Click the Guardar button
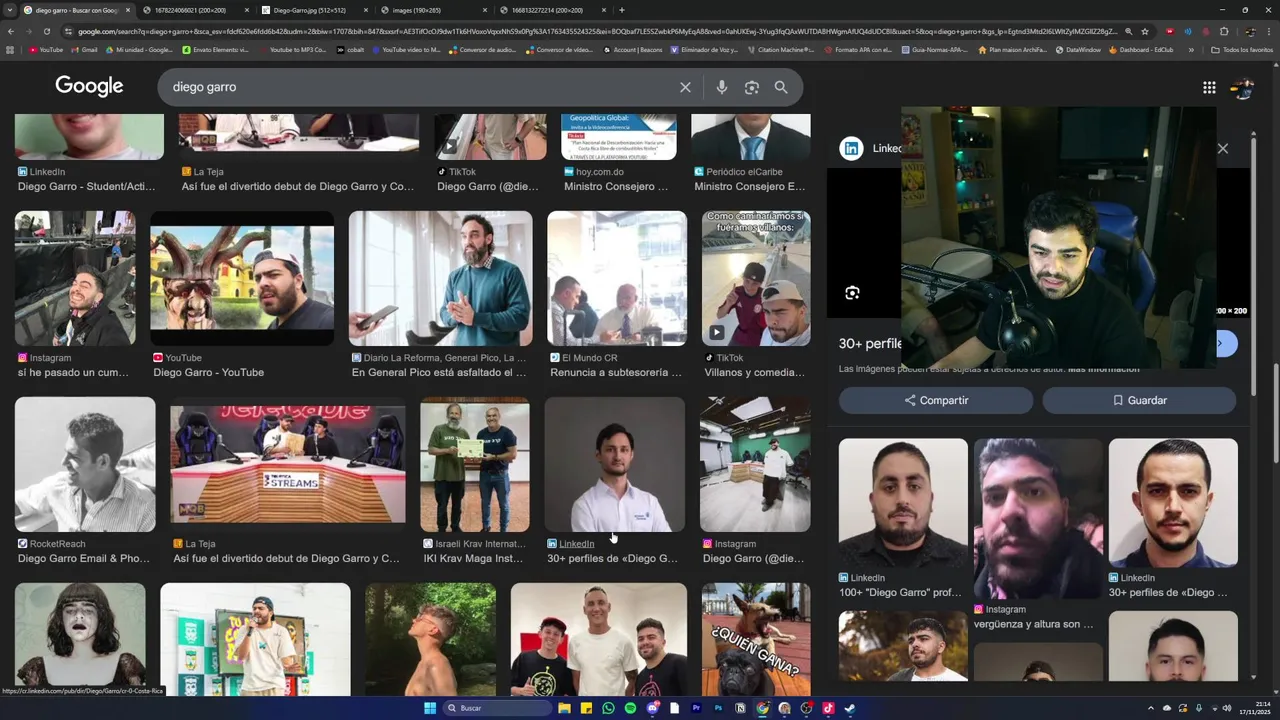Screen dimensions: 1280x720 (1139, 400)
